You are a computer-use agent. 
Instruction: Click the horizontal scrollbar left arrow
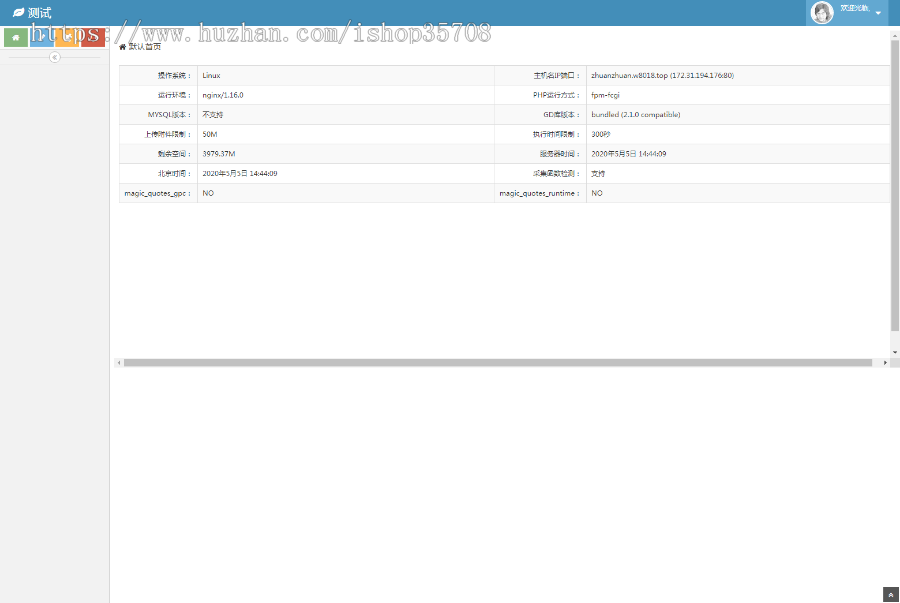click(119, 363)
